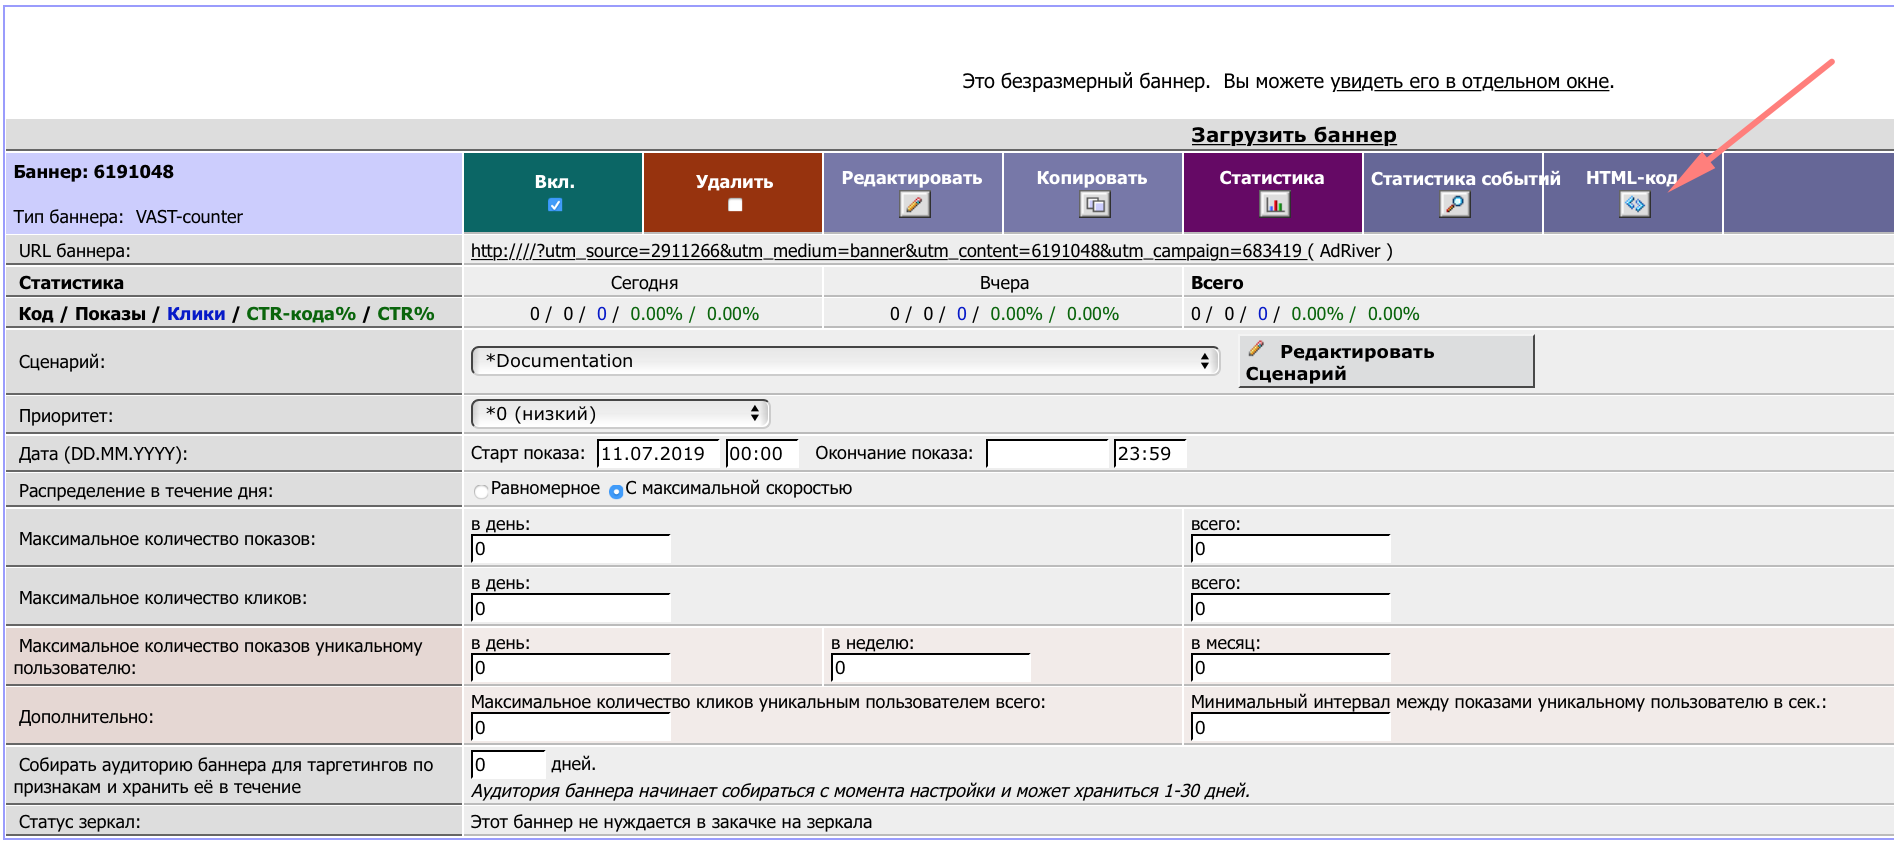This screenshot has height=858, width=1894.
Task: Open the Статистика событий menu cell
Action: click(x=1453, y=193)
